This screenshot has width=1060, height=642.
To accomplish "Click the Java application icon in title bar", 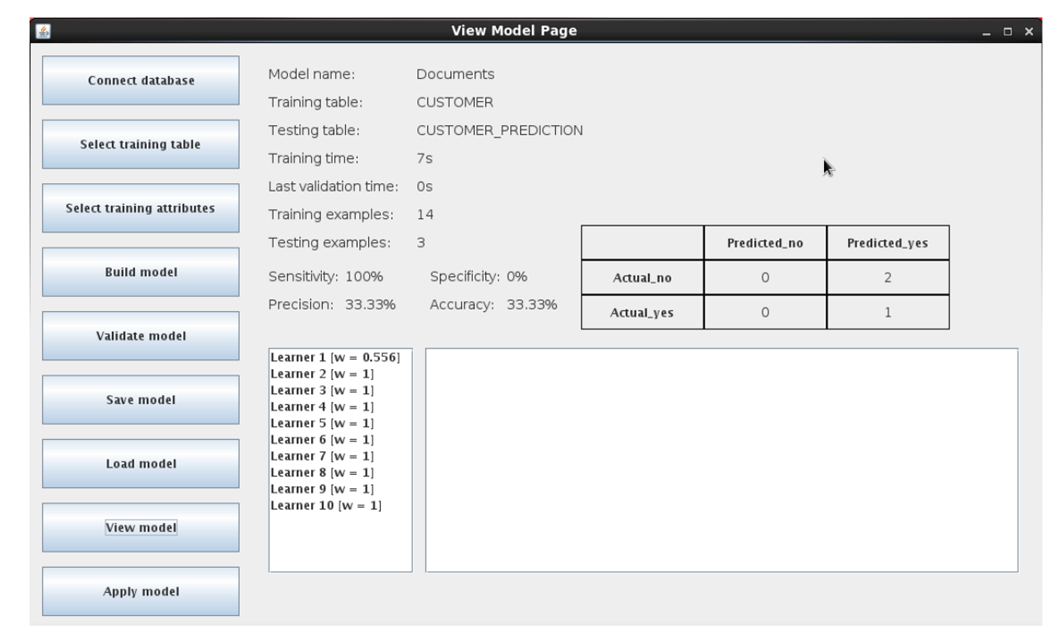I will point(43,31).
